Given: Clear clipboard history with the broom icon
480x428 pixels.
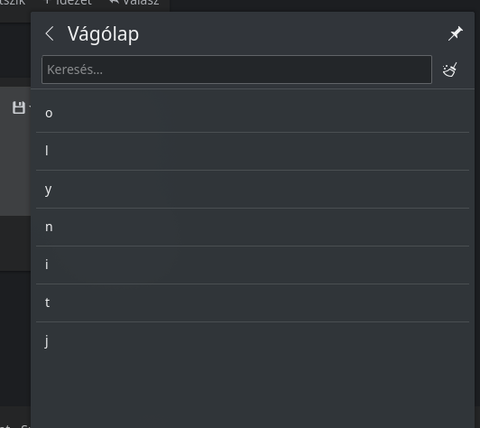Looking at the screenshot, I should pyautogui.click(x=450, y=70).
